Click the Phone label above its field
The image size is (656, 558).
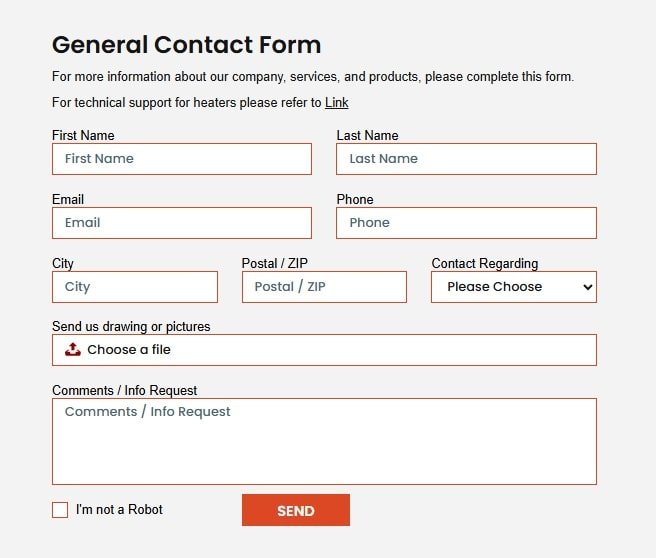[x=355, y=199]
